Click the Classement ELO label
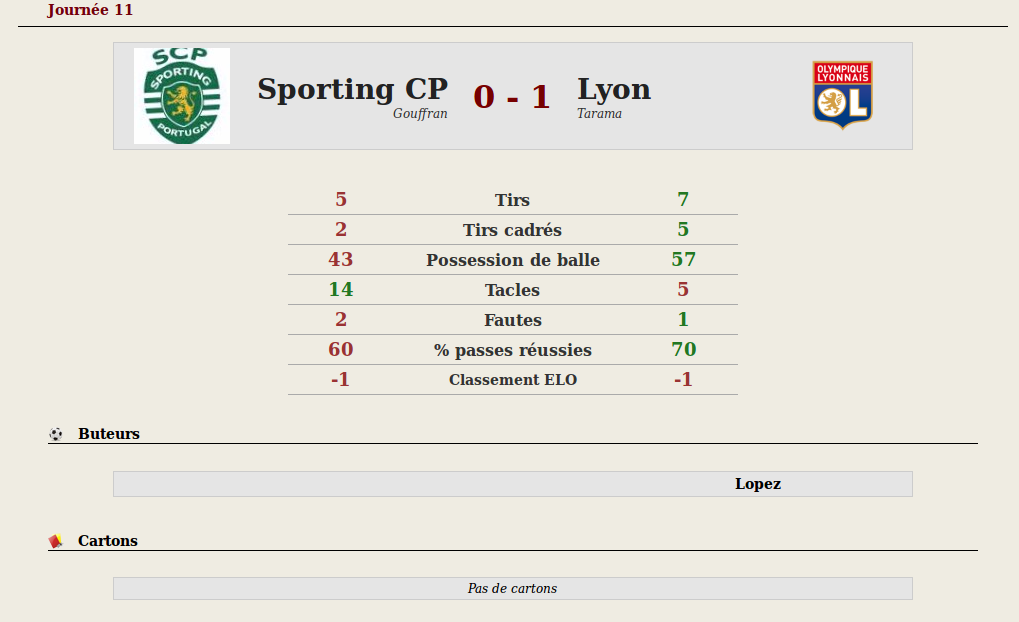1019x622 pixels. pyautogui.click(x=513, y=380)
